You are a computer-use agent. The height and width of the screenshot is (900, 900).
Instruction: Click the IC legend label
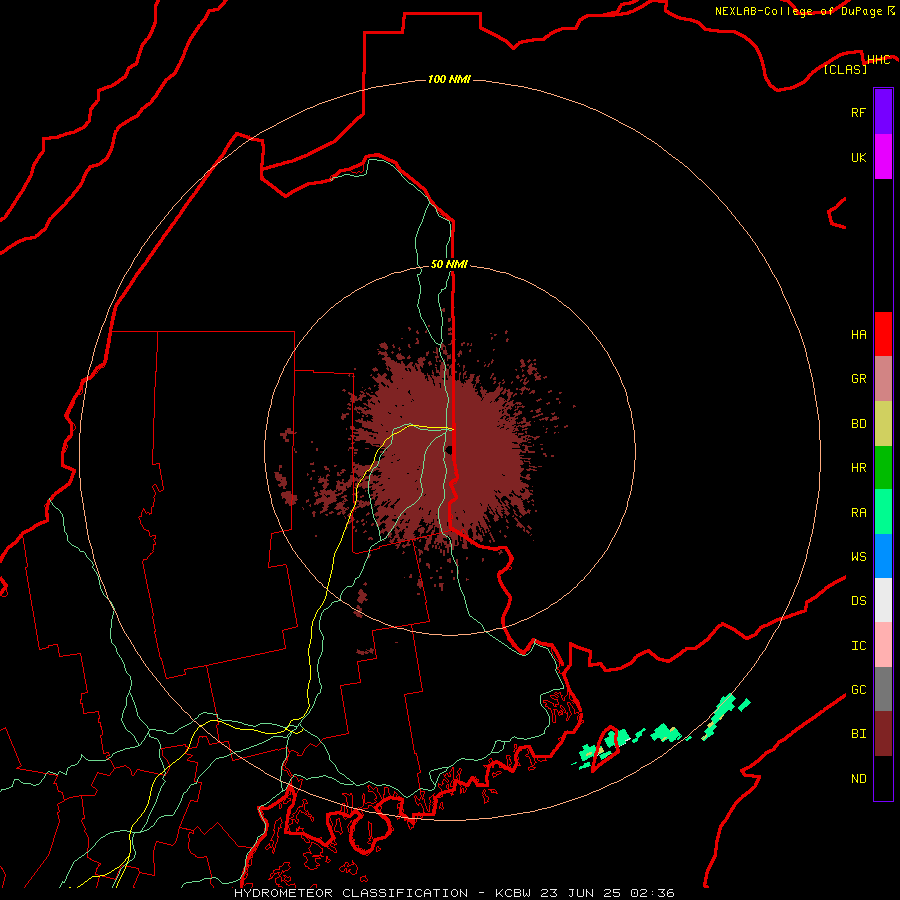858,646
